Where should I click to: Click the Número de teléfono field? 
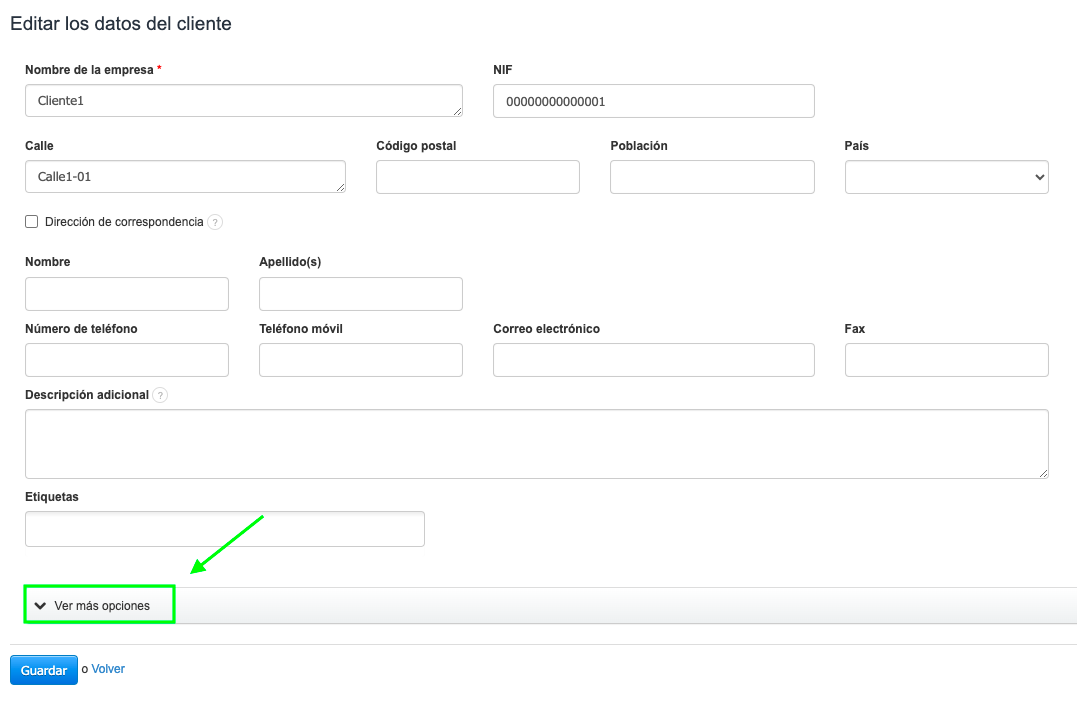click(127, 360)
